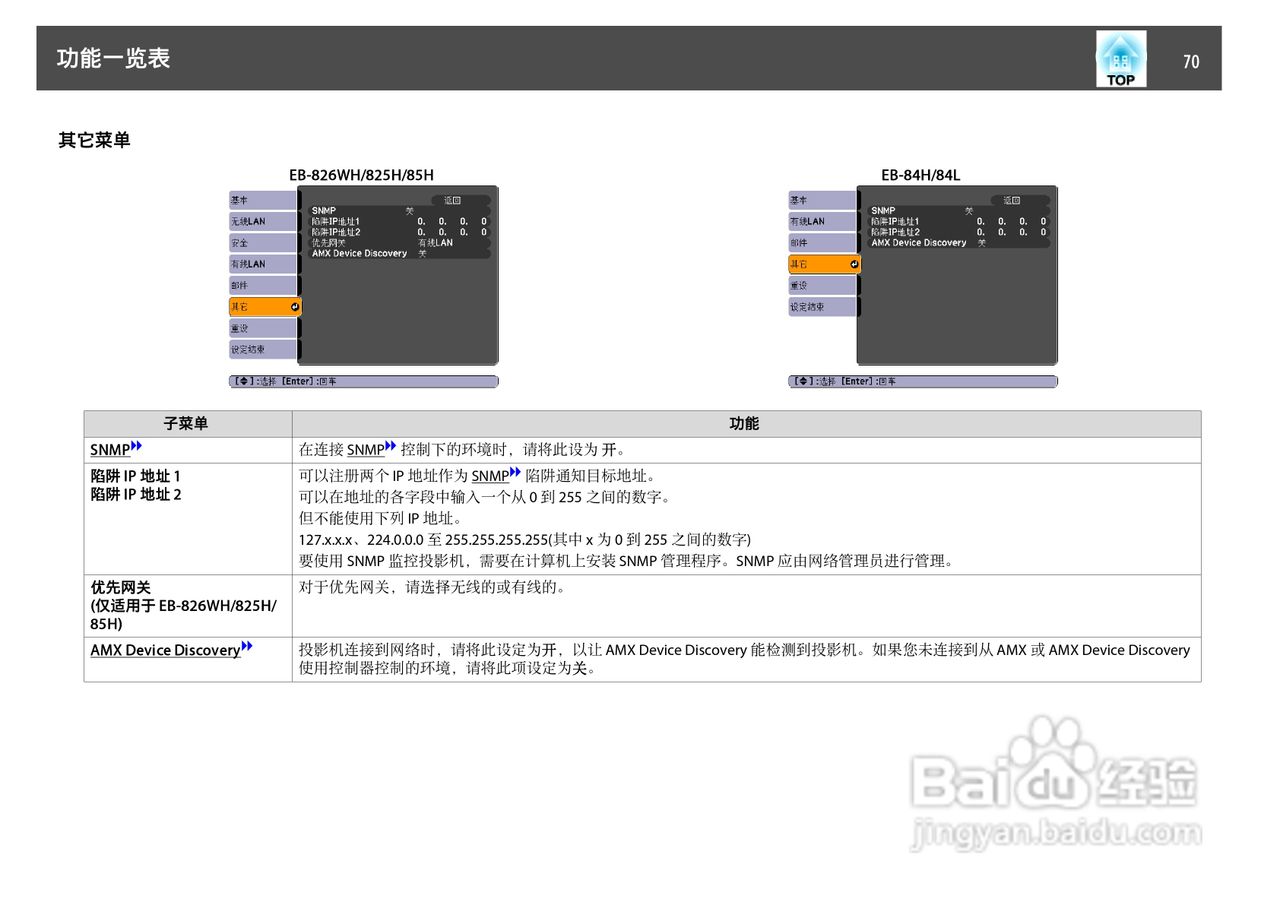Screen dimensions: 1280x905
Task: Select AMX Device Discovery row in EB-826WH menu
Action: [400, 254]
